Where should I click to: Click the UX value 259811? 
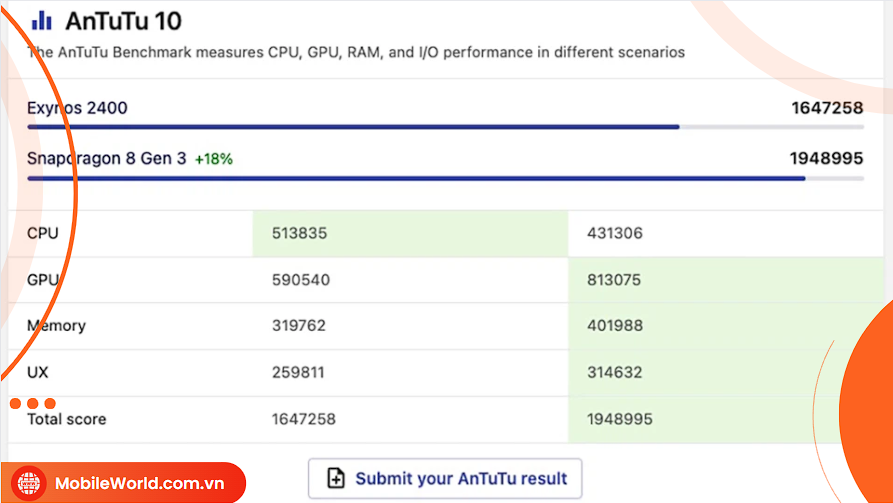click(298, 373)
